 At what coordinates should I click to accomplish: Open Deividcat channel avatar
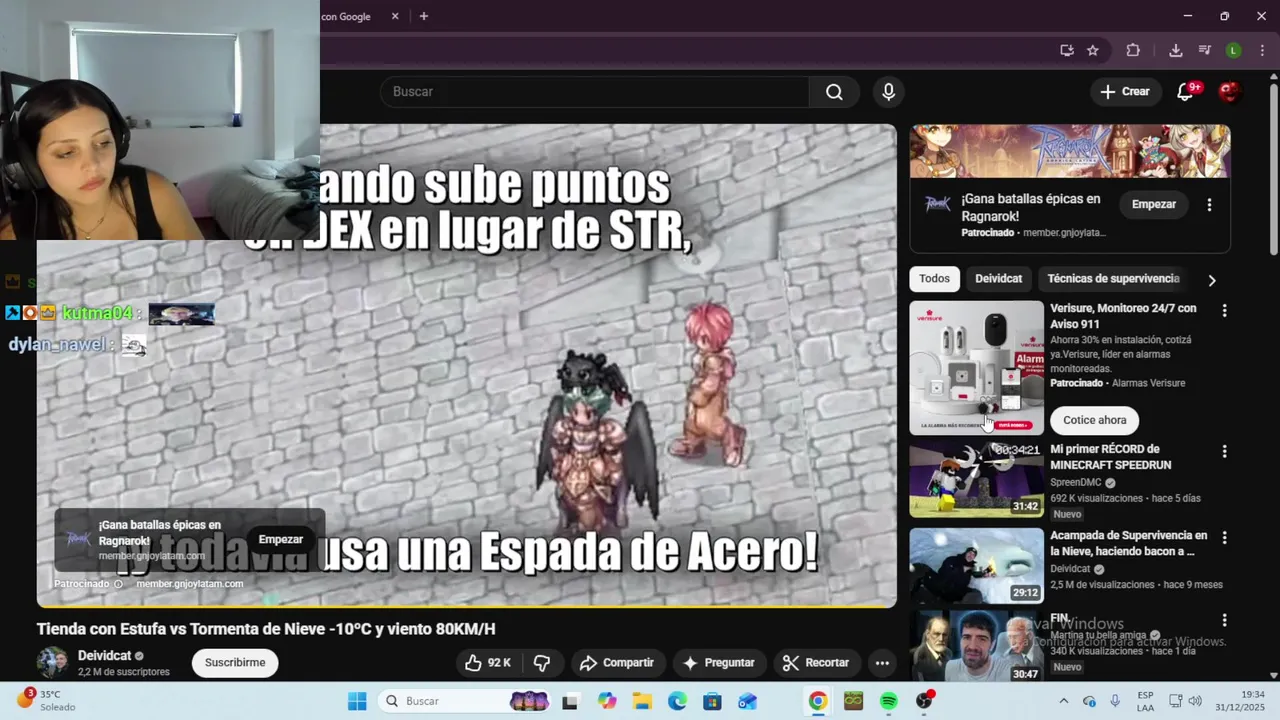(53, 662)
